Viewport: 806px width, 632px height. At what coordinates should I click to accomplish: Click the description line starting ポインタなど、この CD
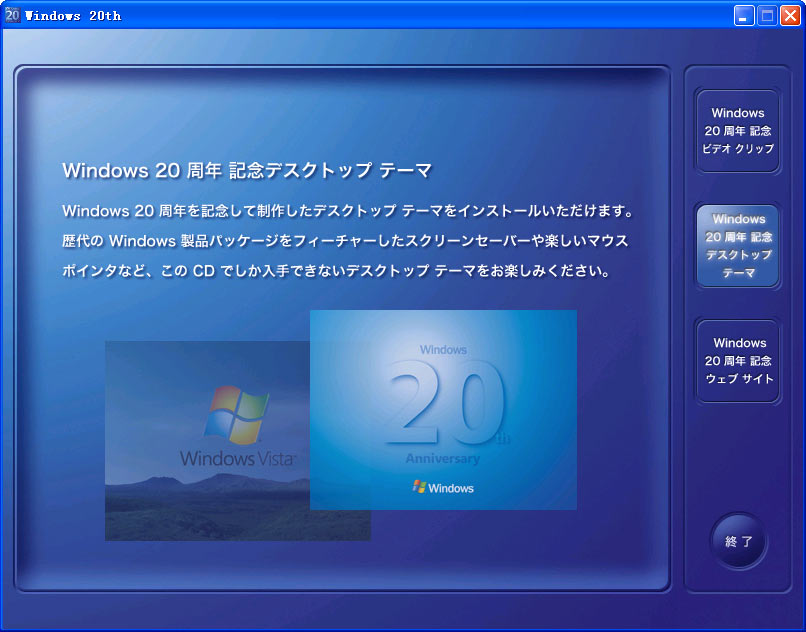pyautogui.click(x=336, y=271)
